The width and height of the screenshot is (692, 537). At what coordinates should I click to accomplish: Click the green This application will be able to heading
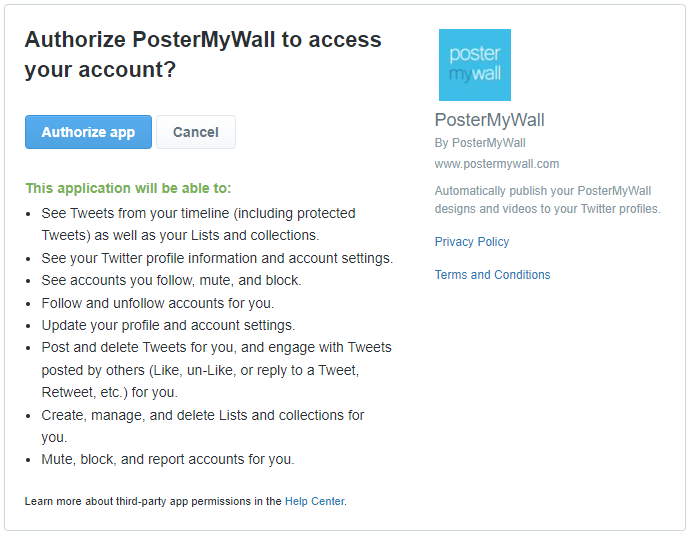pos(128,188)
